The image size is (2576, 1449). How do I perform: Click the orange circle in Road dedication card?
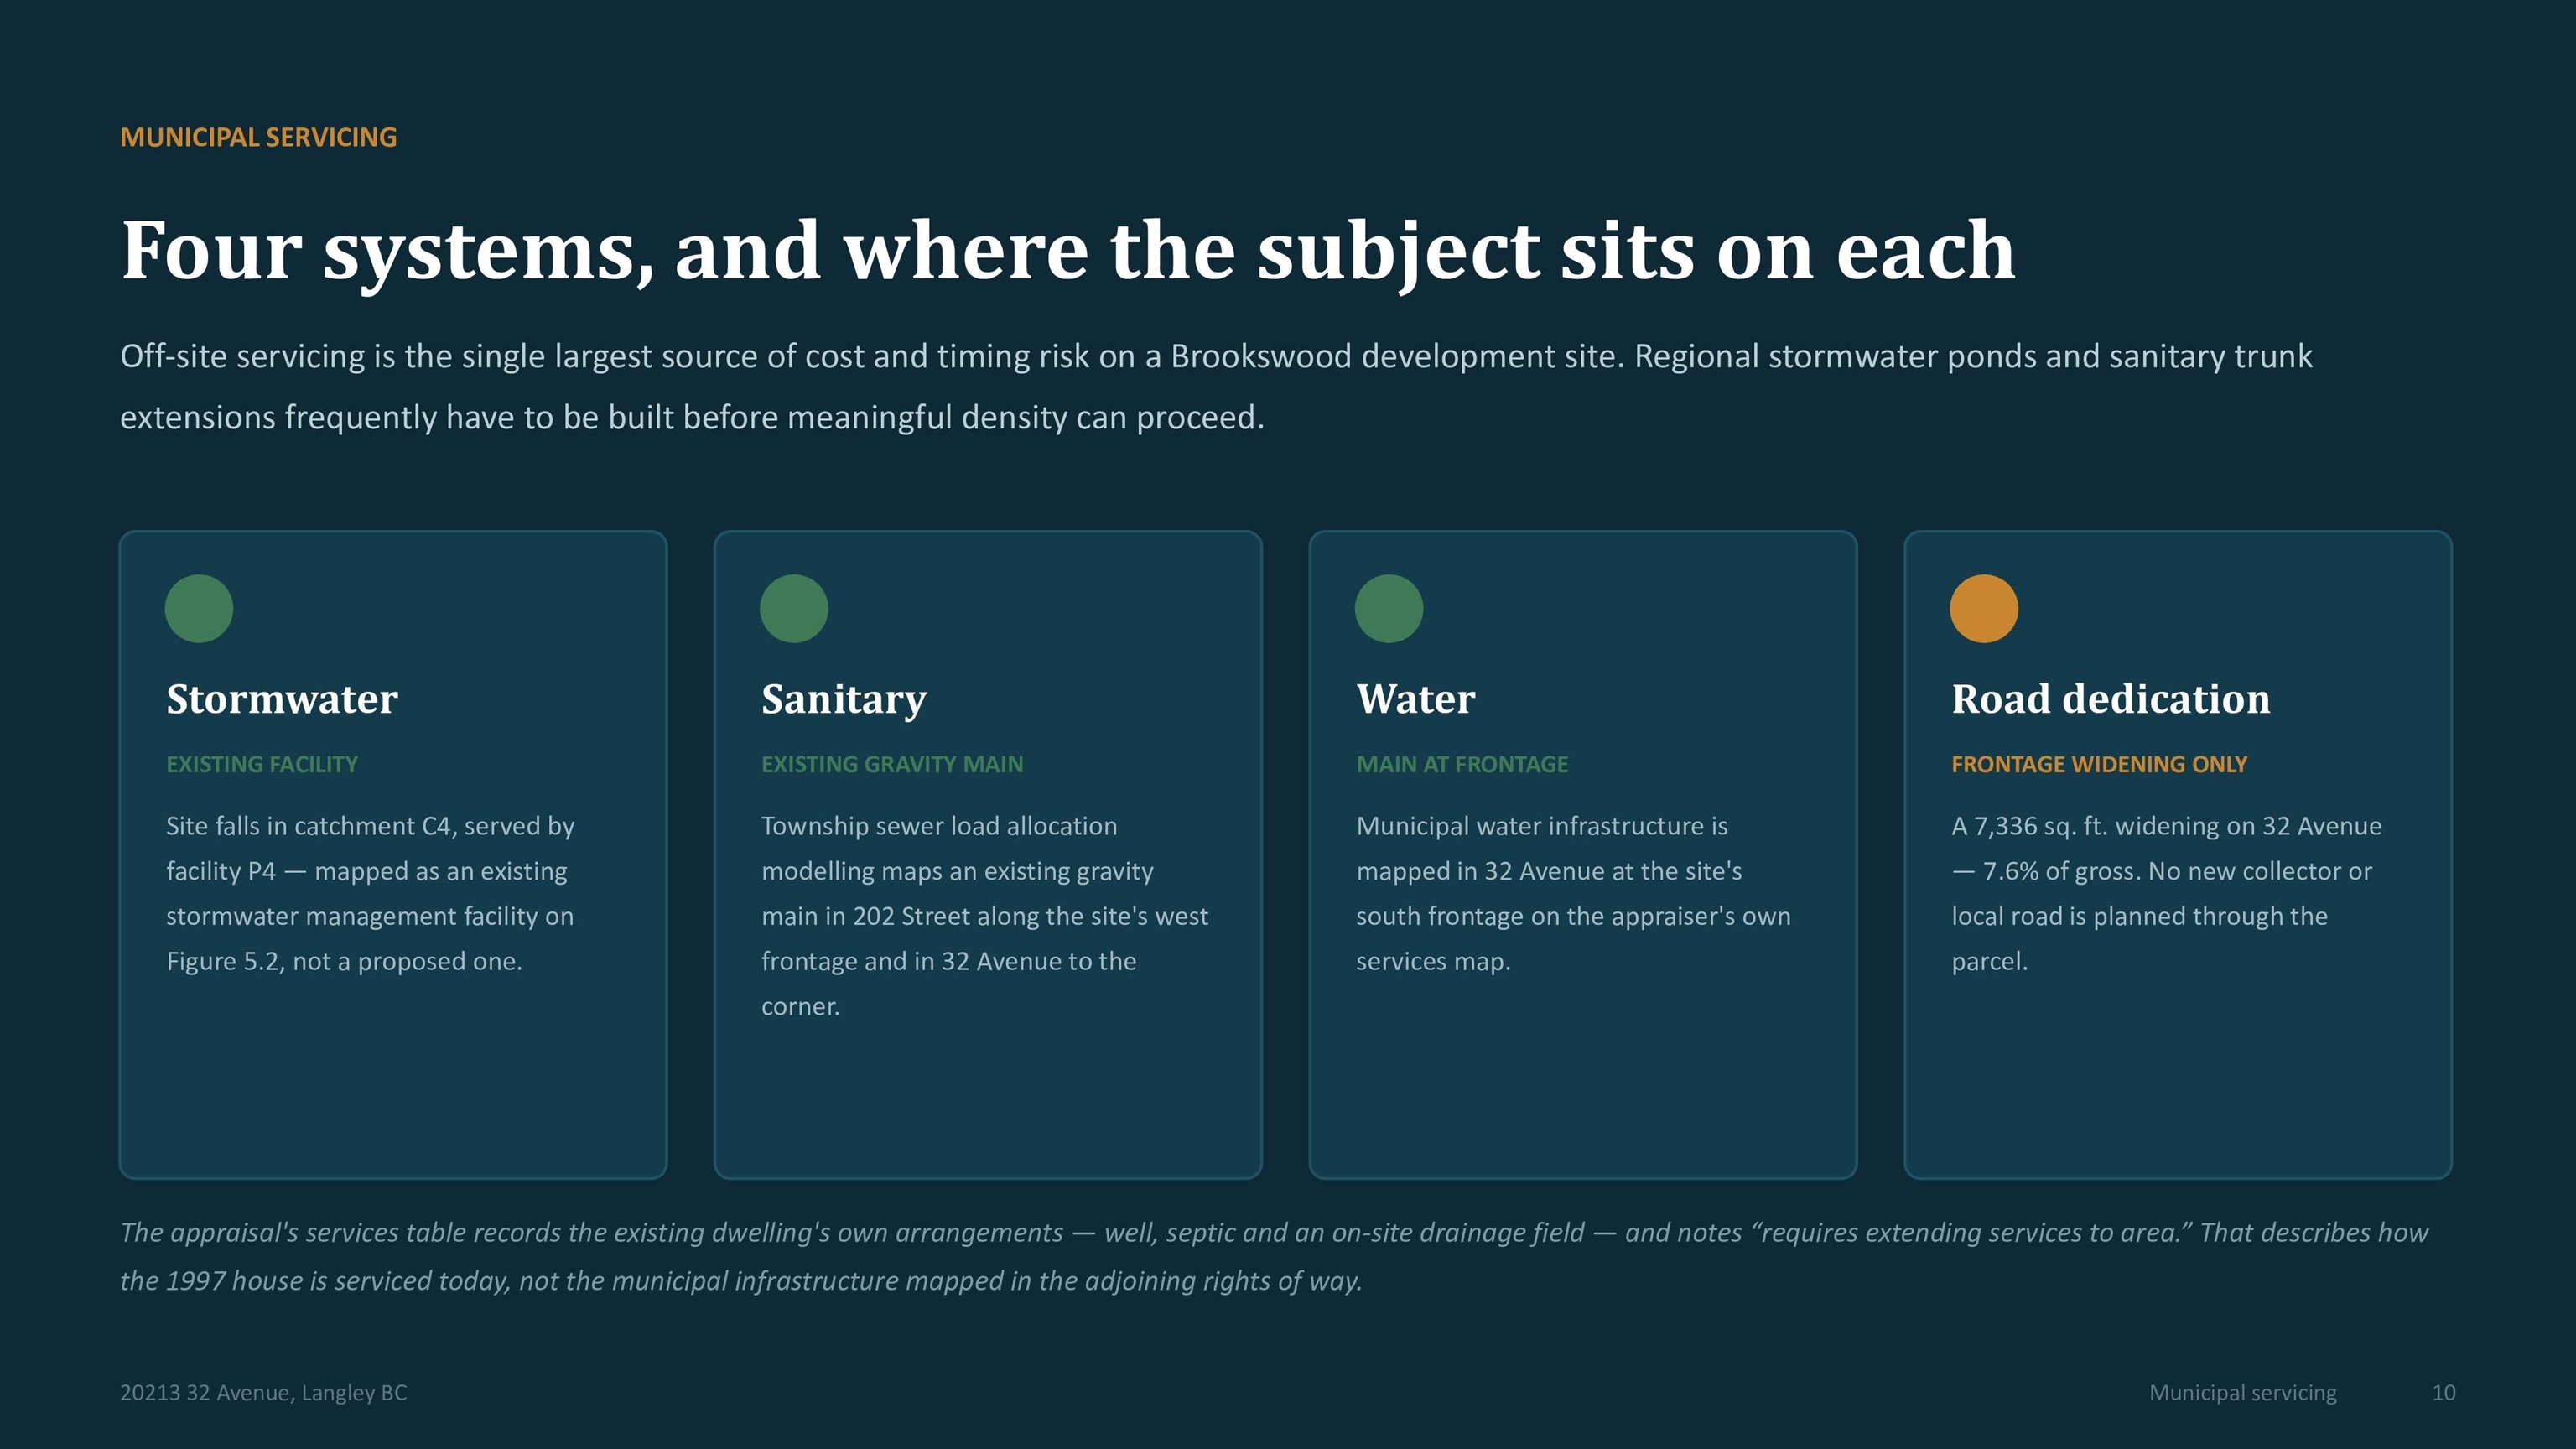pyautogui.click(x=1984, y=608)
